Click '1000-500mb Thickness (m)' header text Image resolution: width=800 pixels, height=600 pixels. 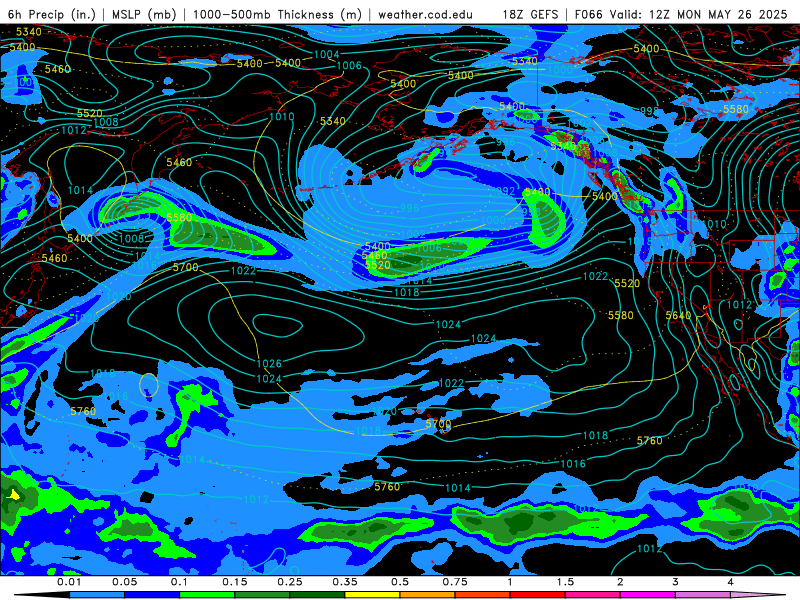(x=277, y=14)
